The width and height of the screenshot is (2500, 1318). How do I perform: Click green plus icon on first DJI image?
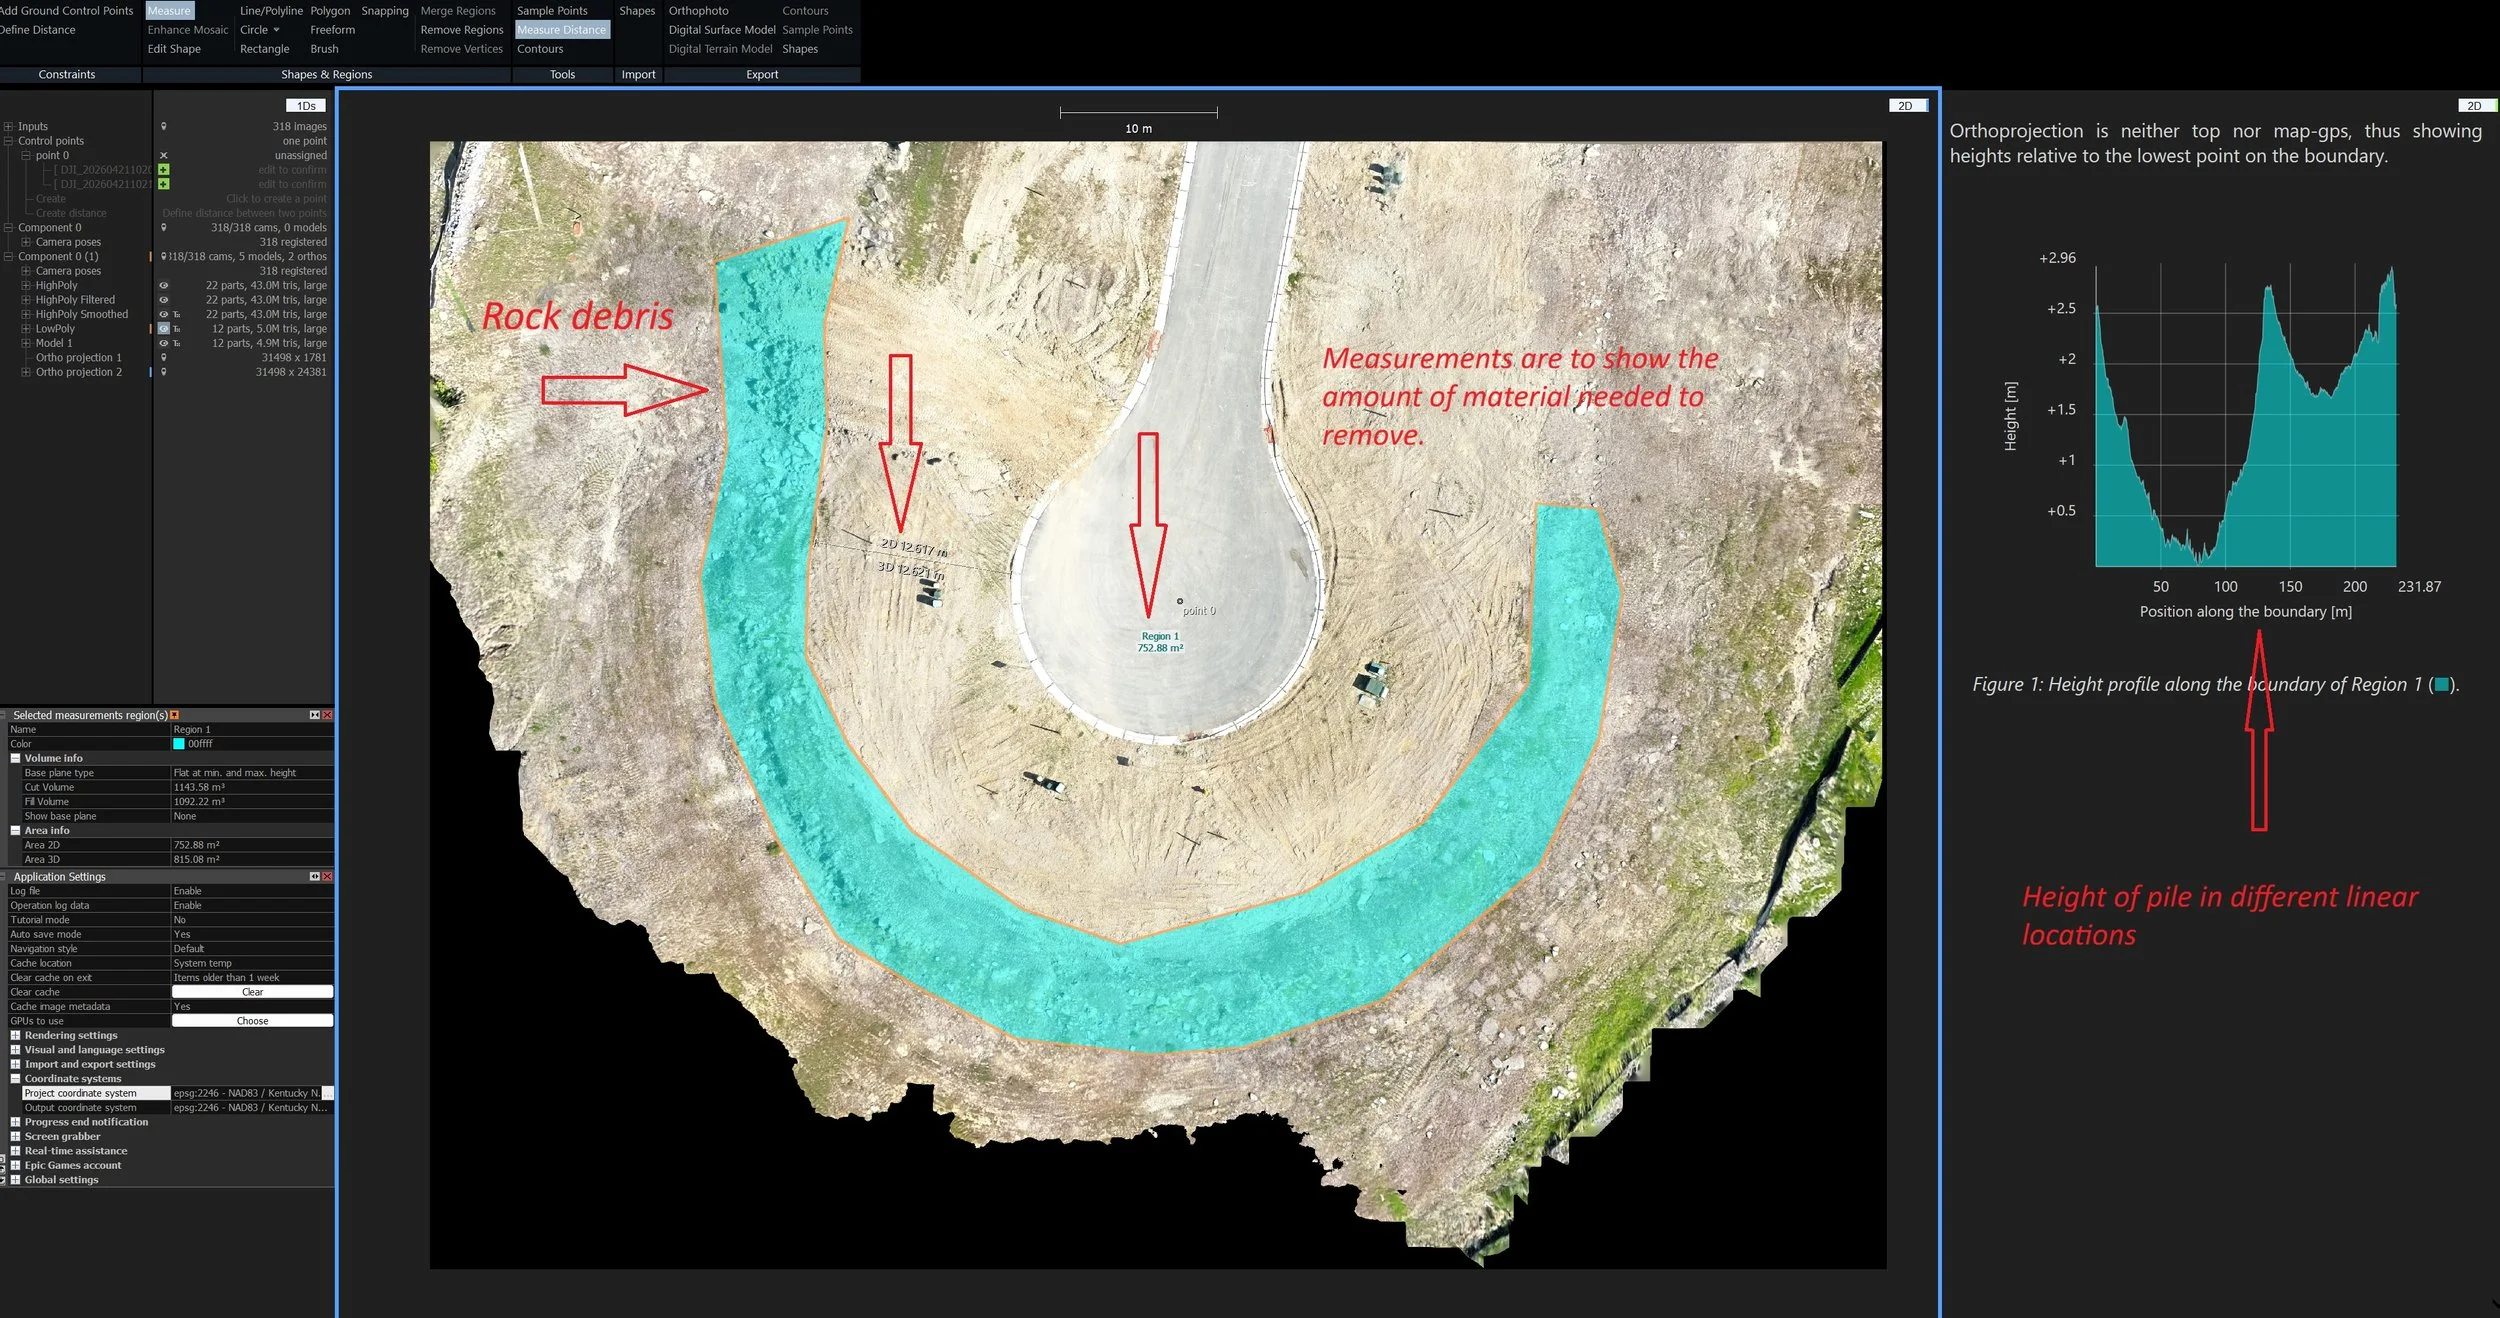[164, 170]
